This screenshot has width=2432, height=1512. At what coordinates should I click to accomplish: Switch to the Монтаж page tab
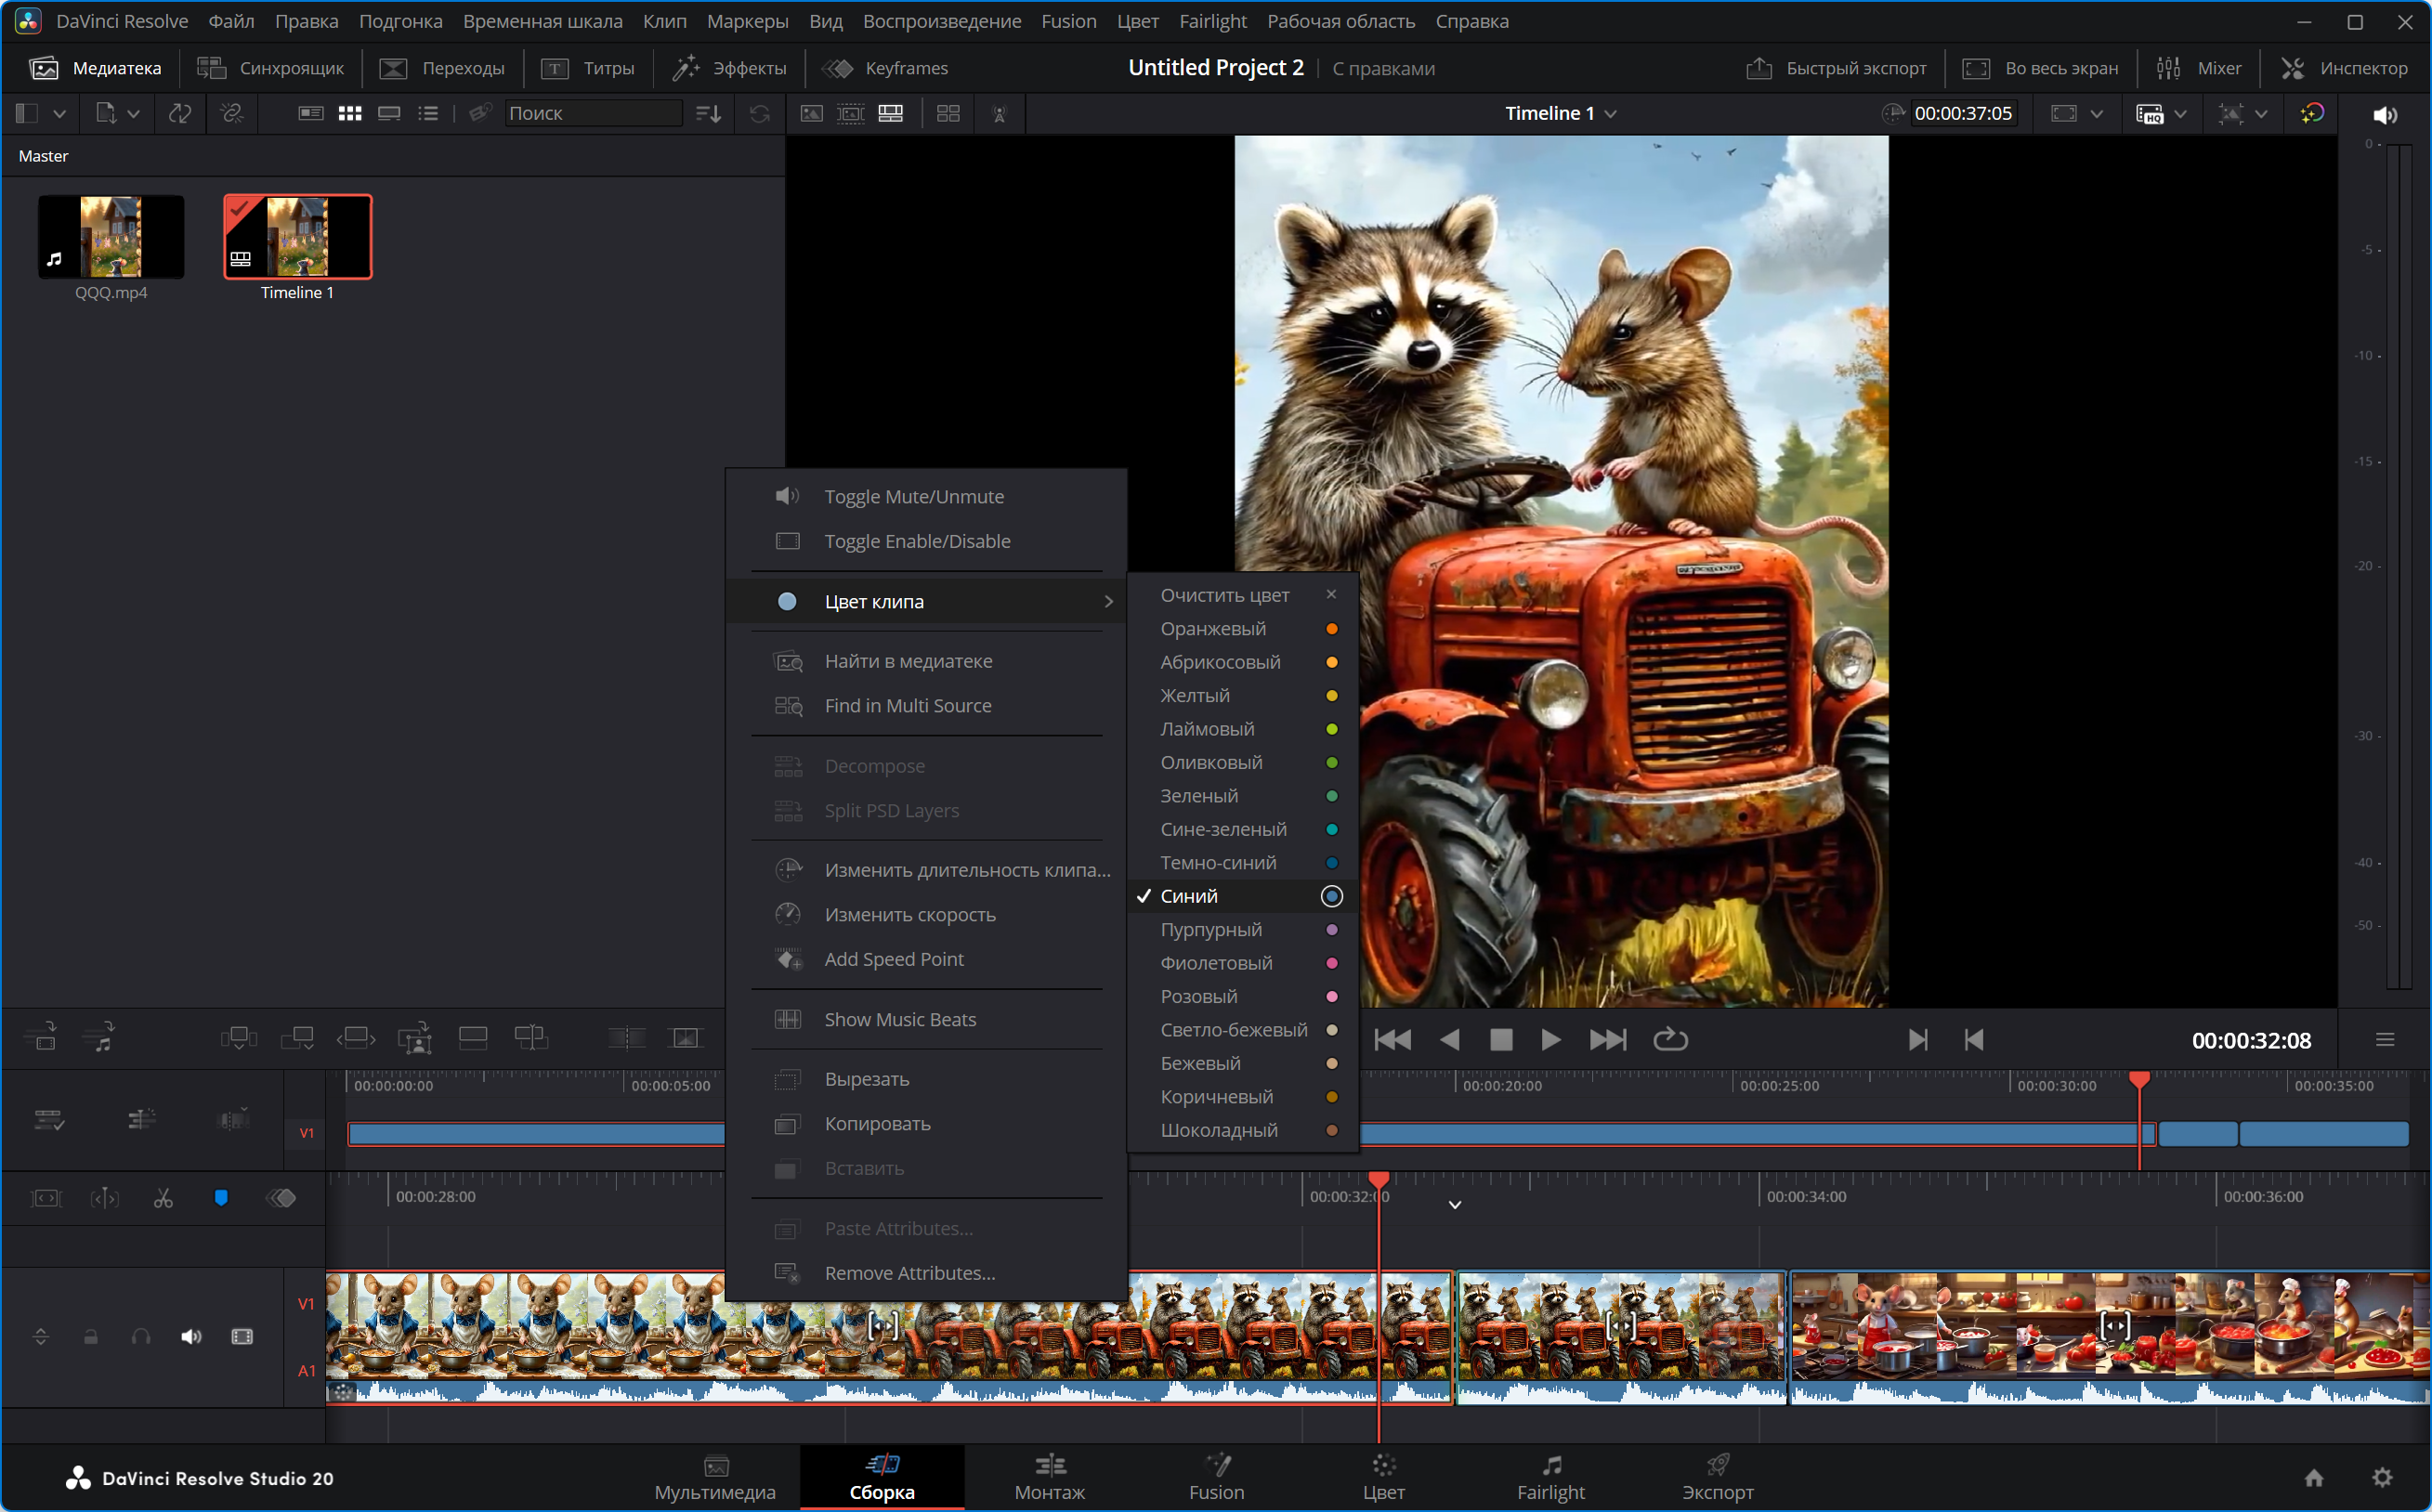point(1049,1477)
